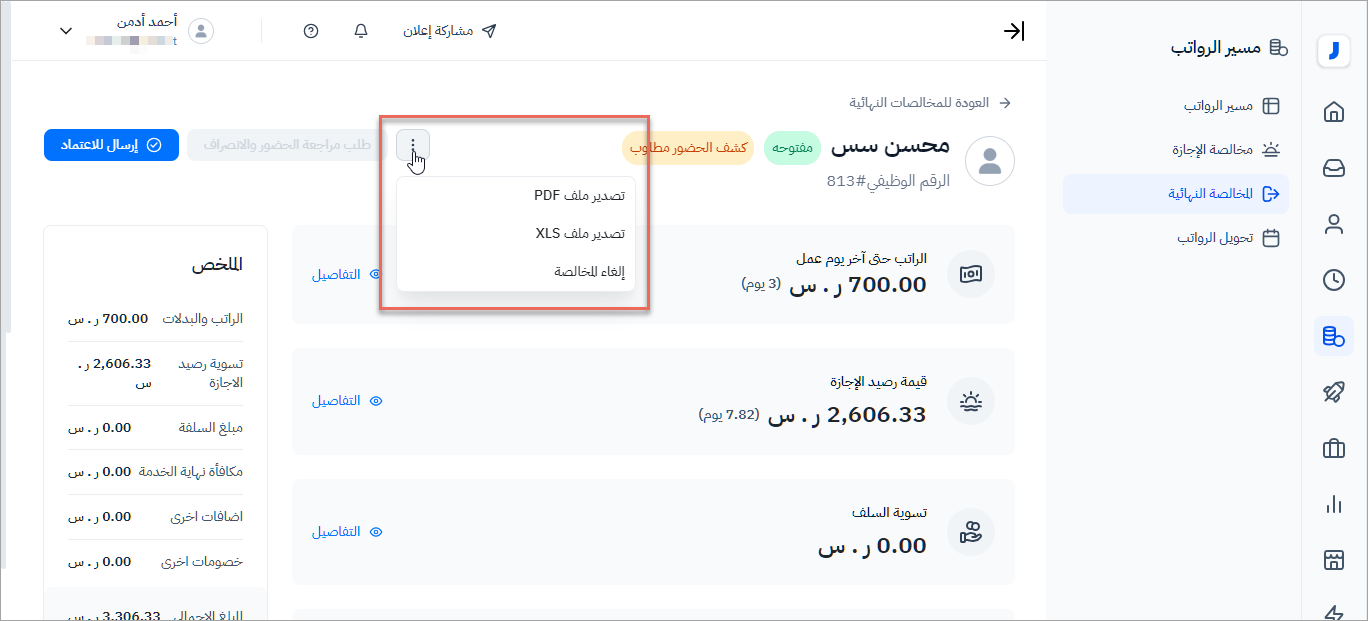Open the inbox tray icon
This screenshot has height=621, width=1368.
coord(1333,168)
